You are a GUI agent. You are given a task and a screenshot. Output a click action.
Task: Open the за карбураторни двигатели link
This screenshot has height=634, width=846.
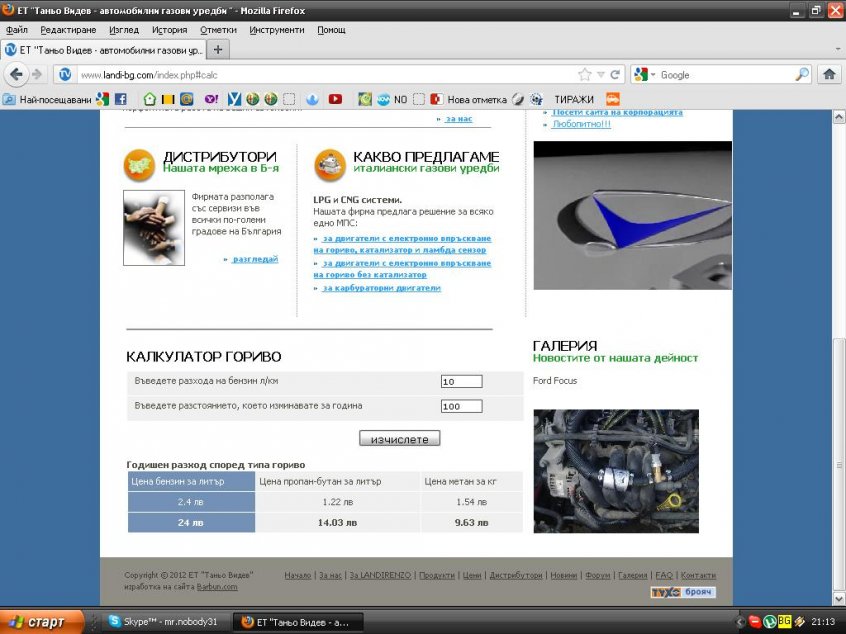coord(381,288)
